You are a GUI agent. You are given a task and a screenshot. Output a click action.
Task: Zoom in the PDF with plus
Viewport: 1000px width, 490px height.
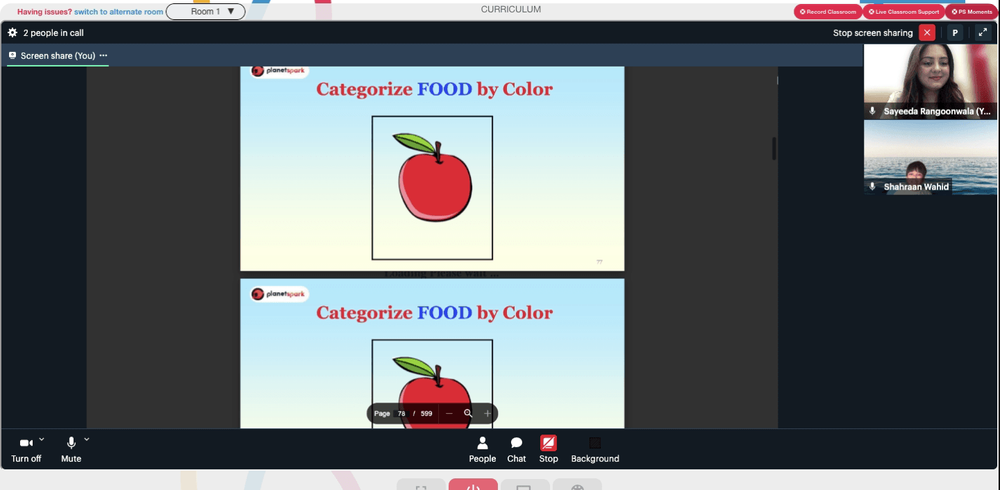point(487,413)
